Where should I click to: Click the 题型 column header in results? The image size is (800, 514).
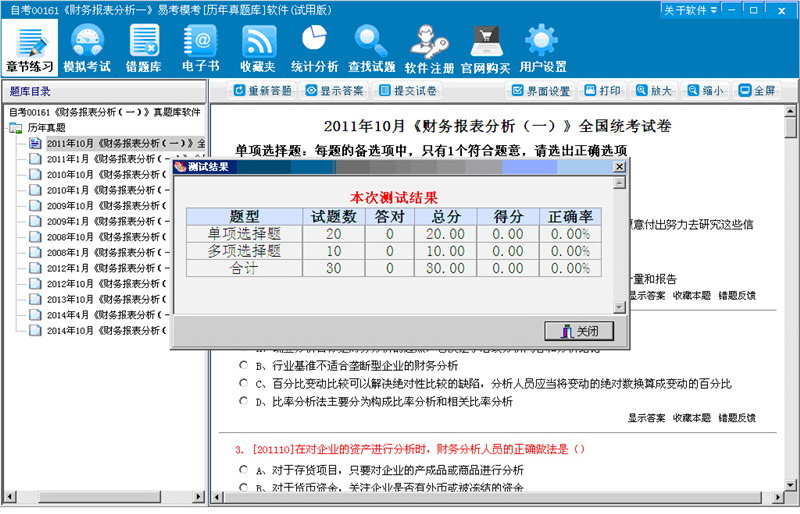(244, 216)
